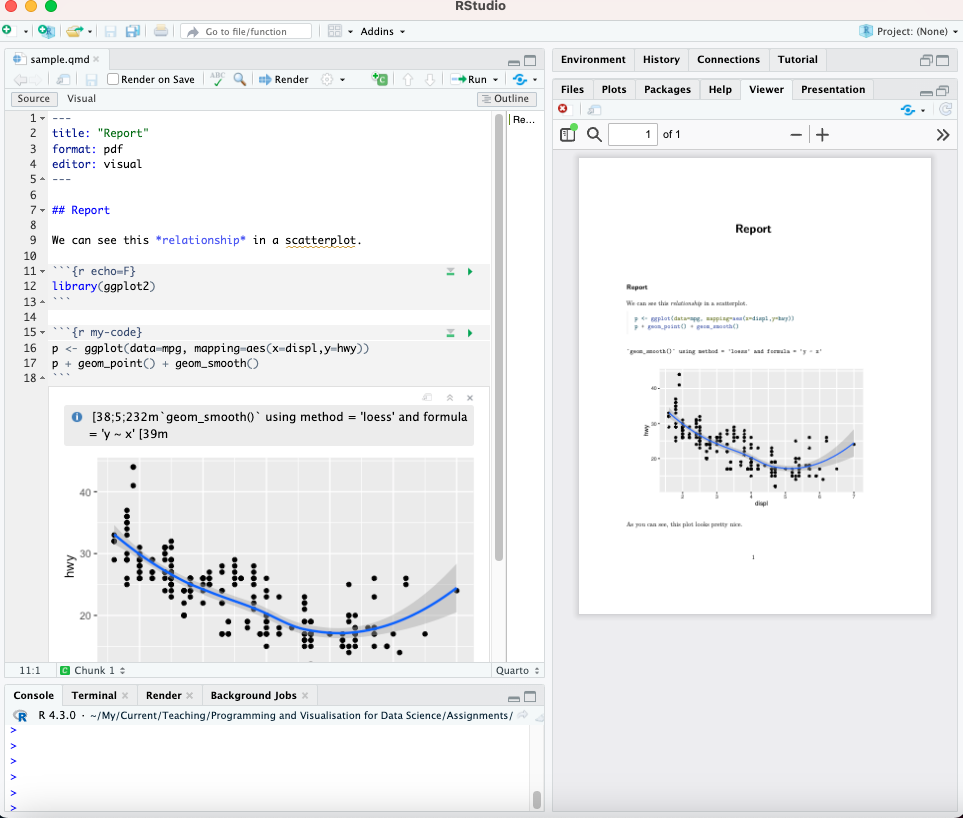Open the Chunk 1 navigation dropdown
The width and height of the screenshot is (963, 818).
click(93, 670)
